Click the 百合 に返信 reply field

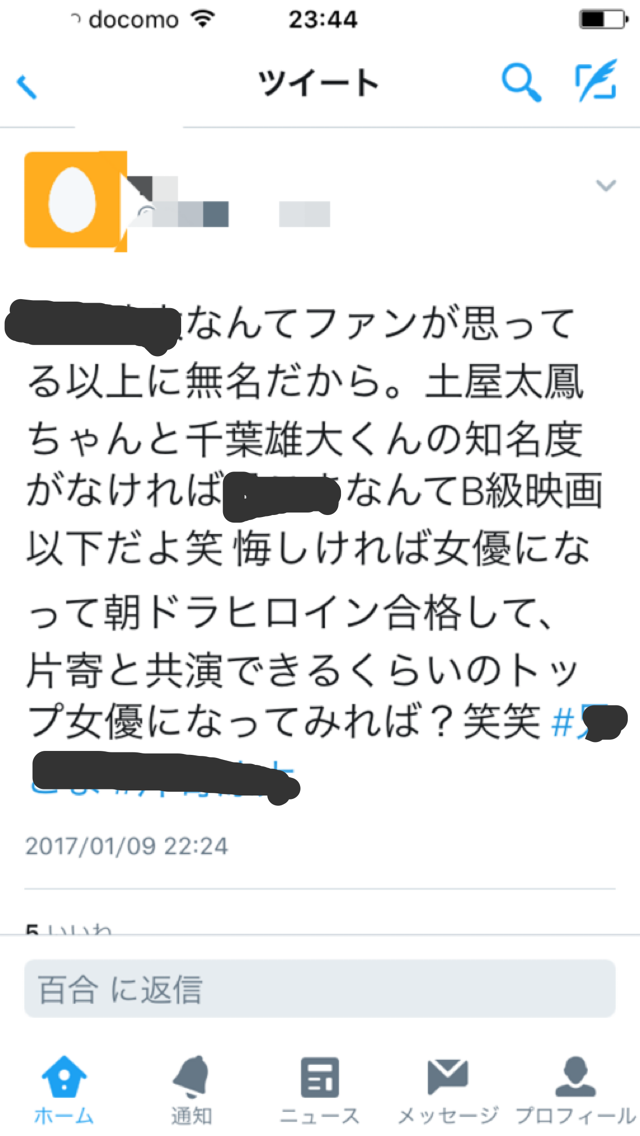[320, 989]
